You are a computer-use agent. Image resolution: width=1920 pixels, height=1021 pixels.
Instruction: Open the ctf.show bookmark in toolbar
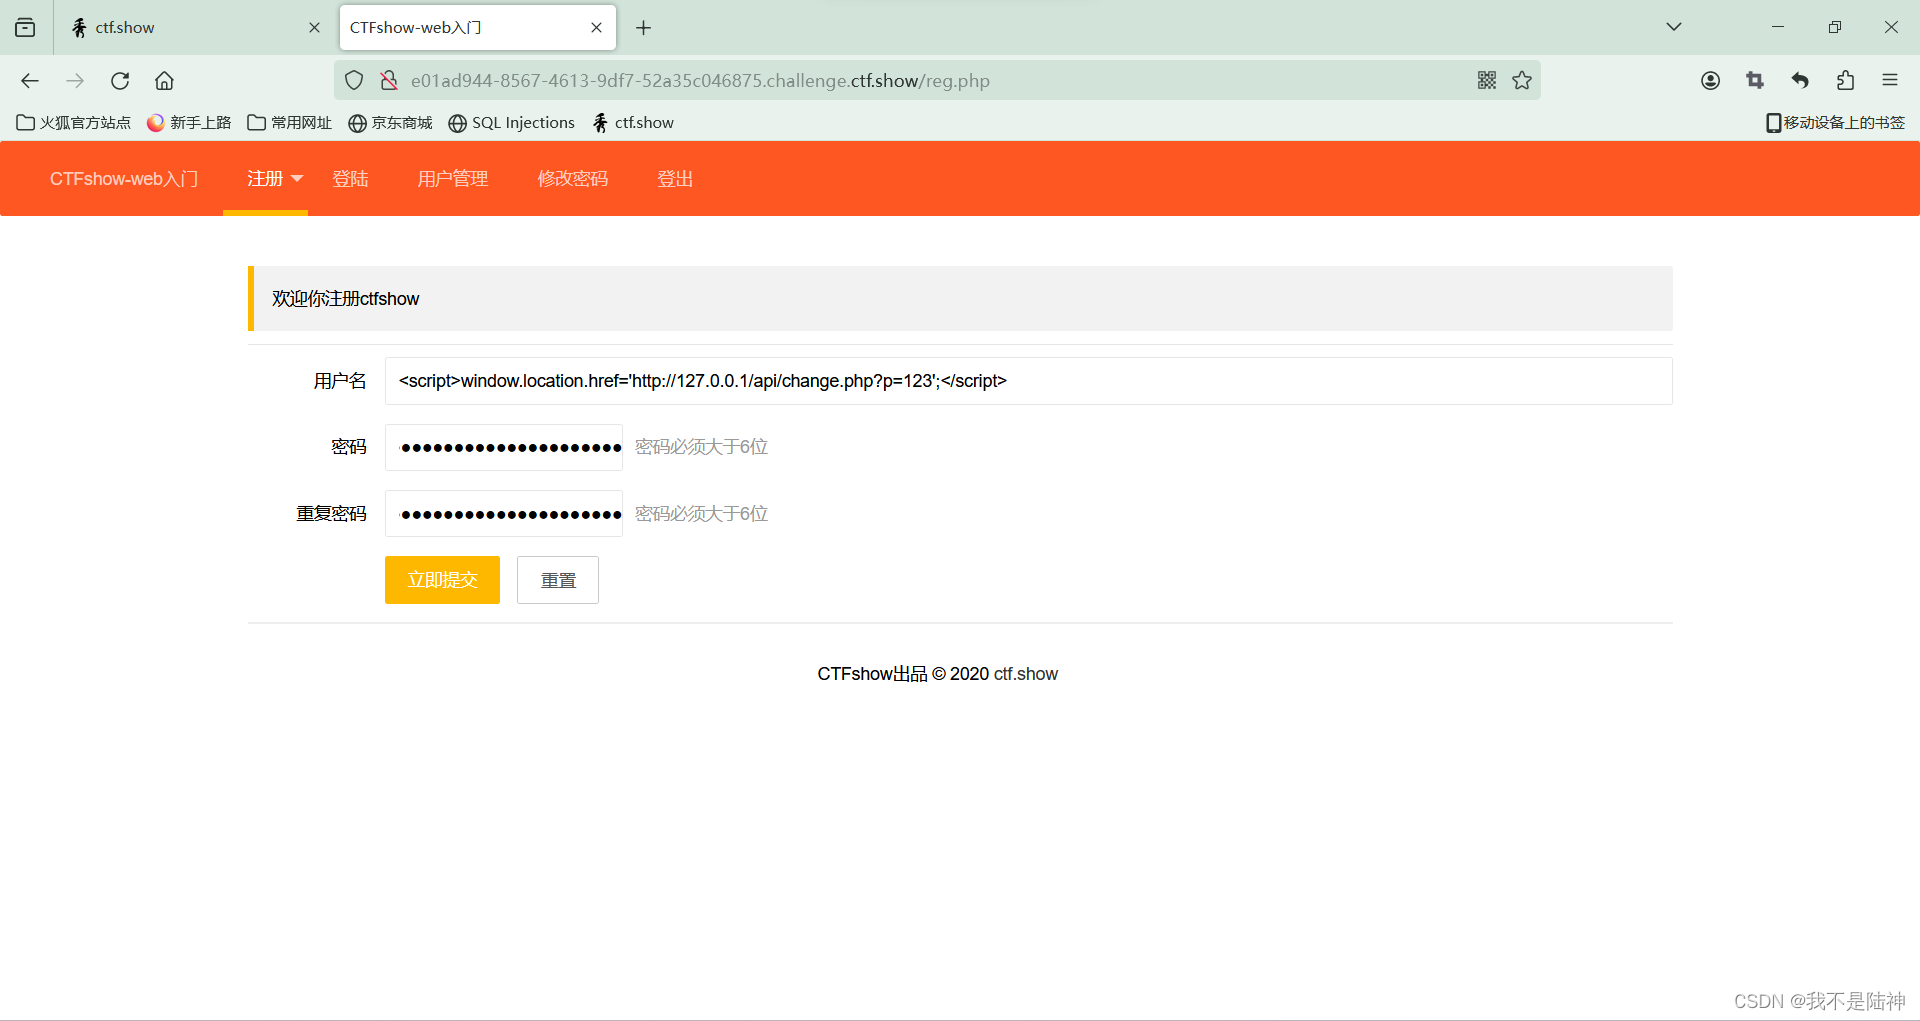[x=633, y=123]
